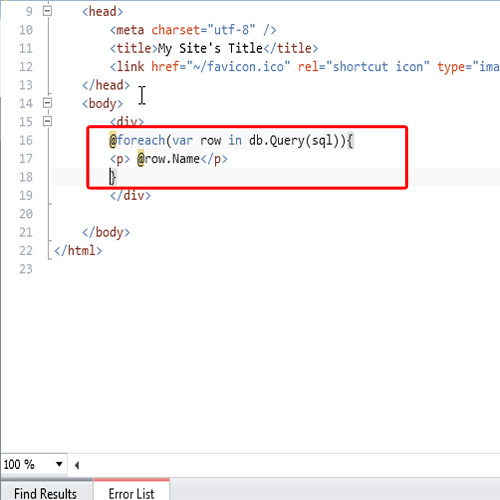The width and height of the screenshot is (500, 500).
Task: Click the @row.Name expression
Action: 168,159
